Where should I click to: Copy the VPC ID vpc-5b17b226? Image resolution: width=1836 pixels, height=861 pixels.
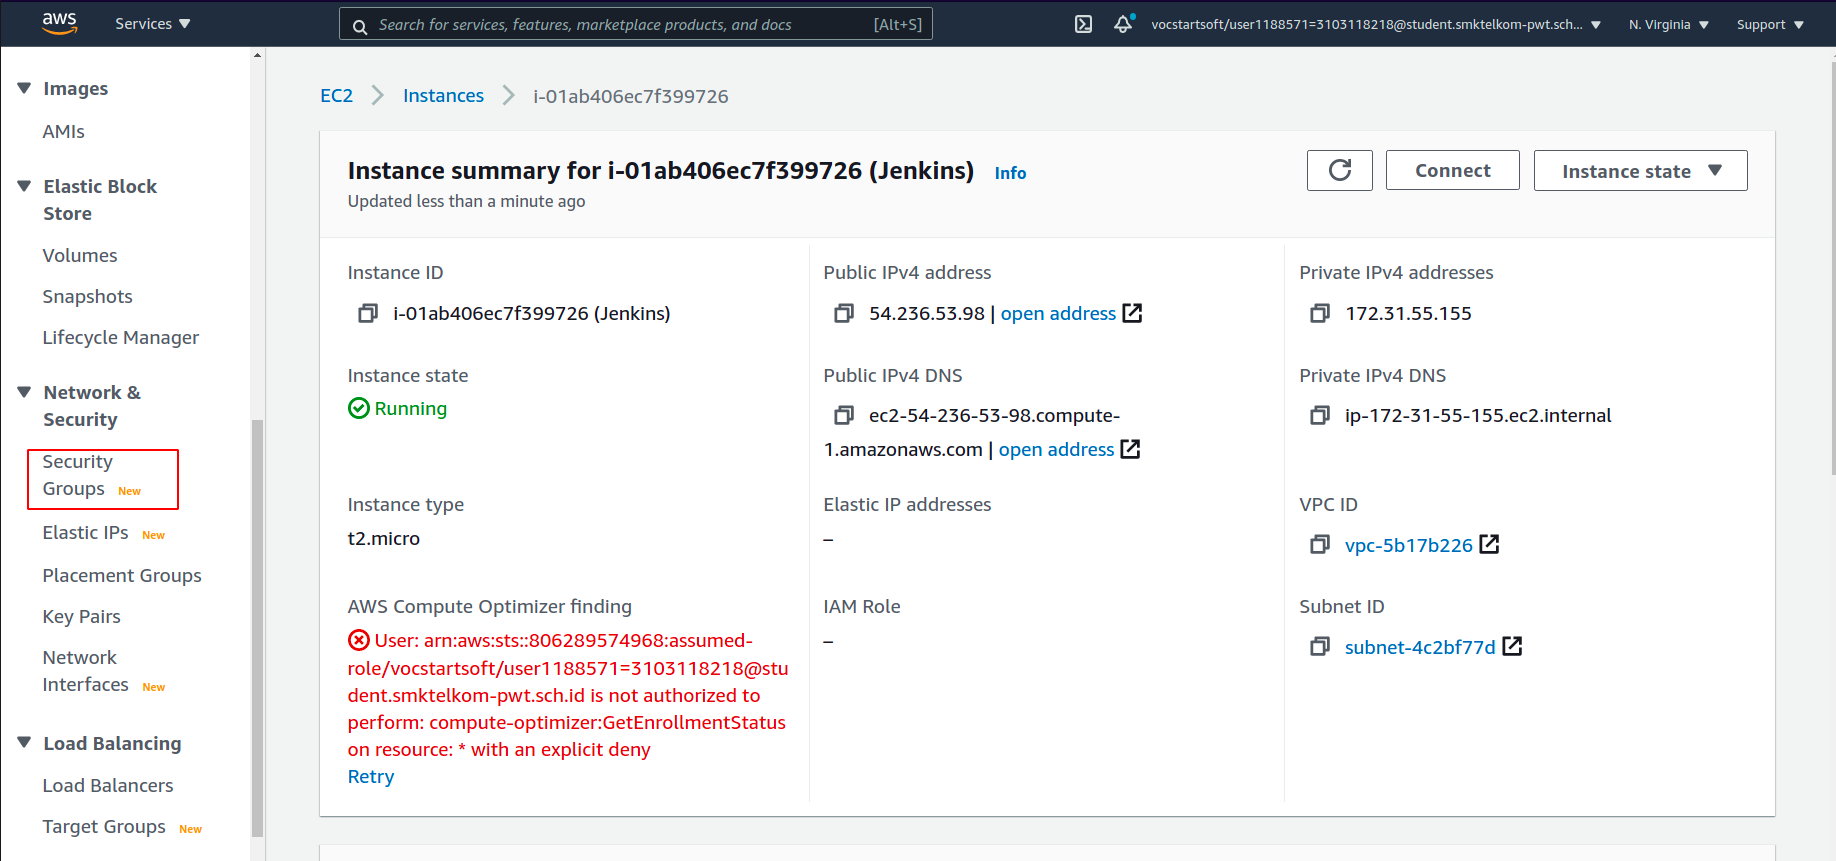tap(1320, 545)
